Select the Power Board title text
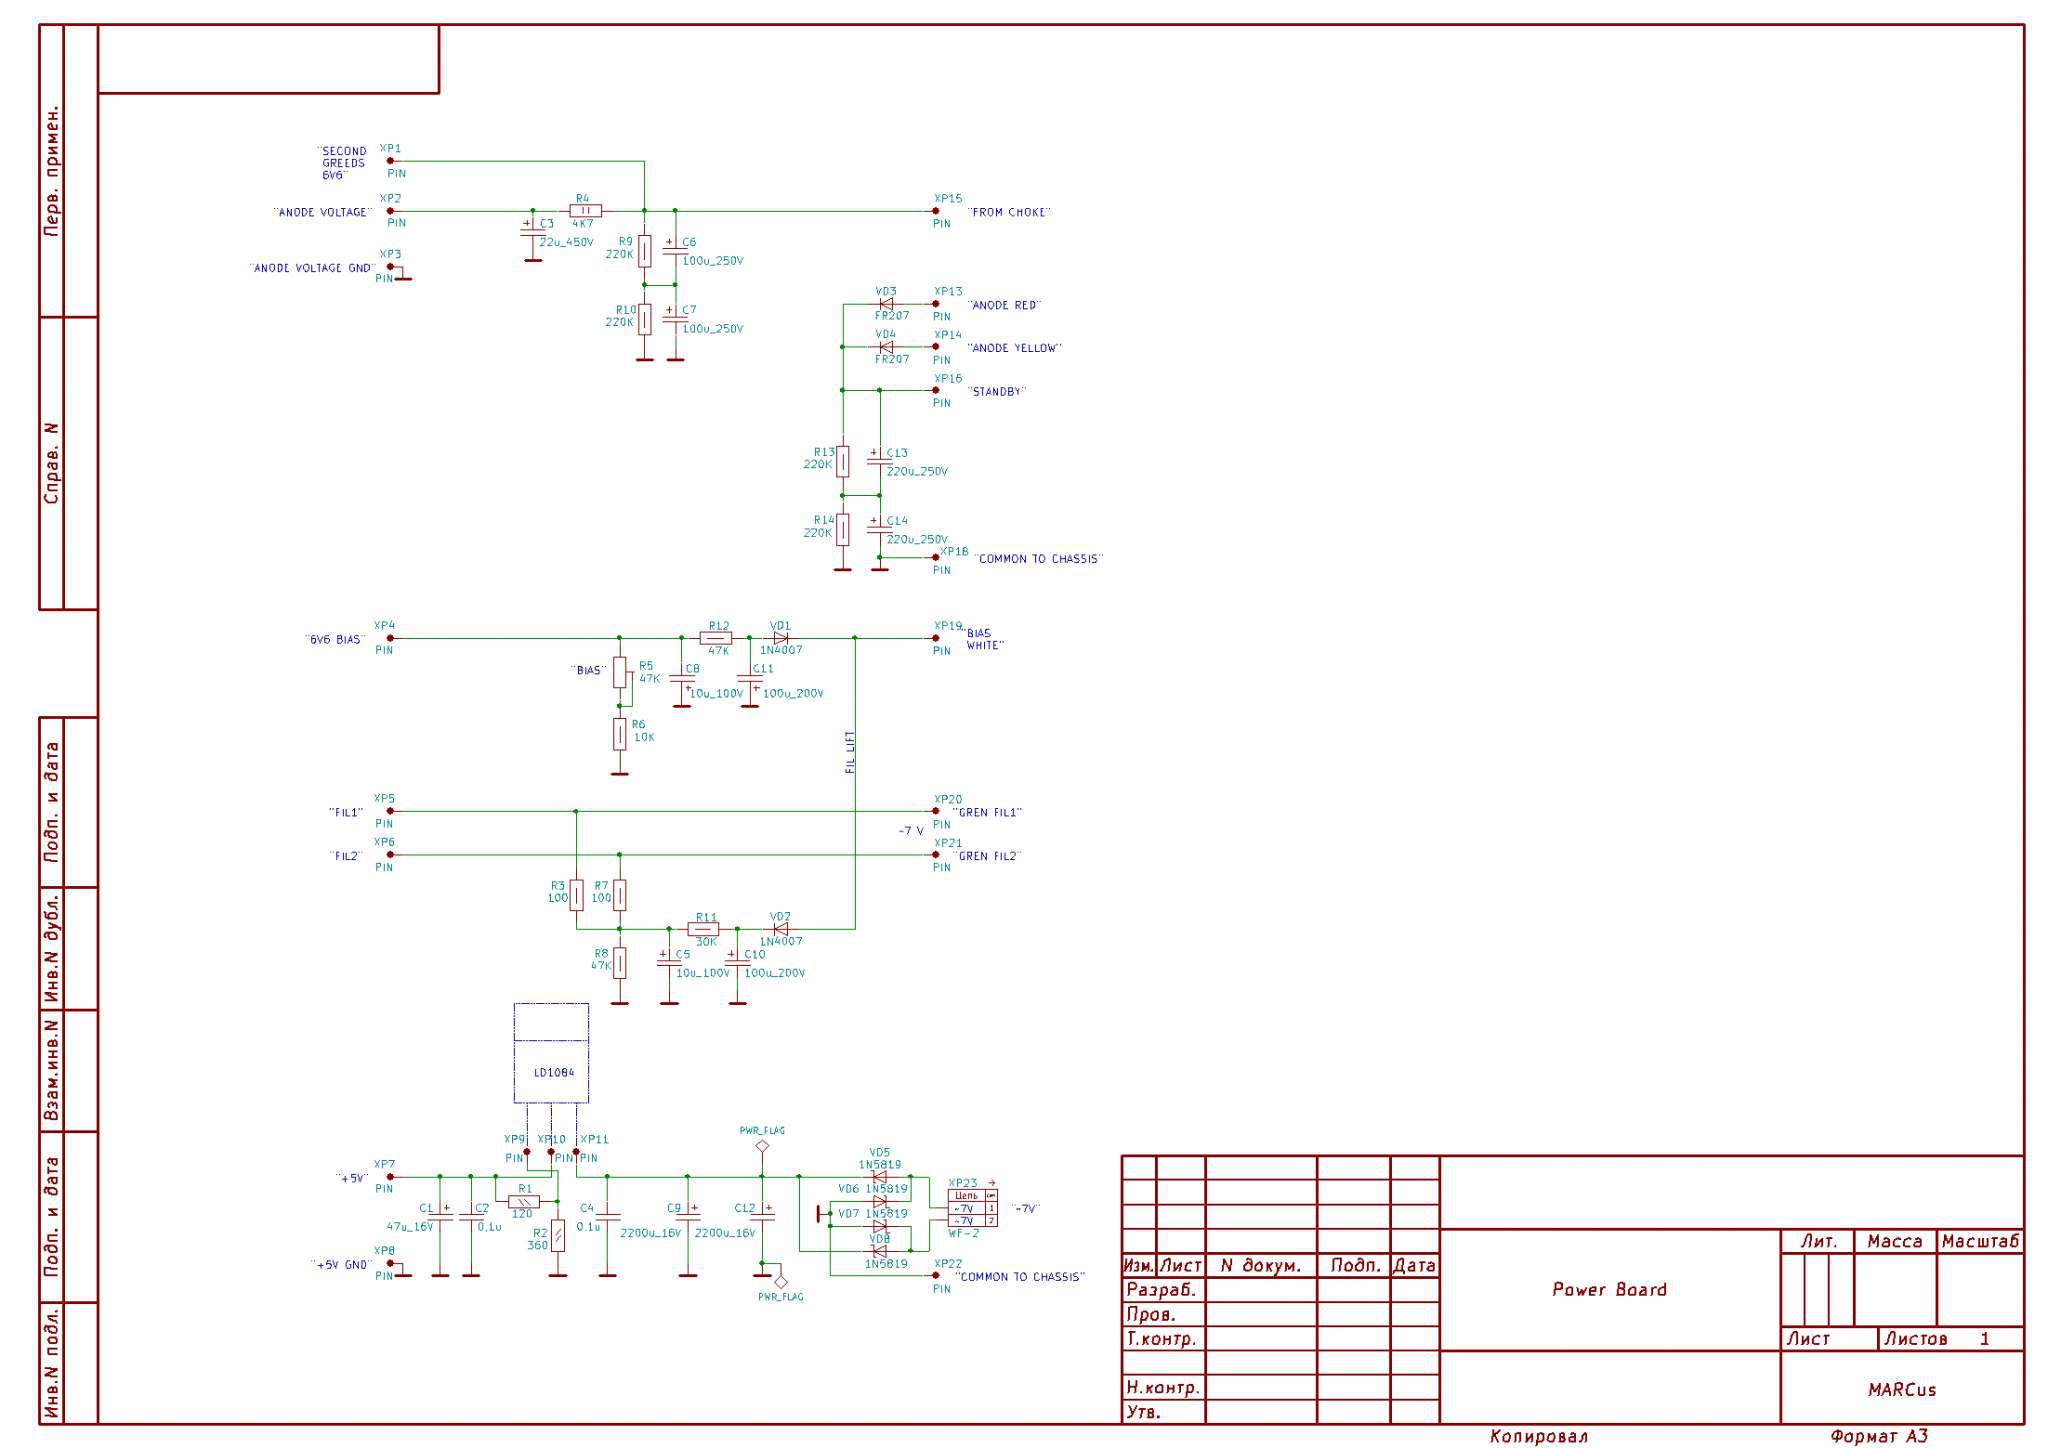Viewport: 2048px width, 1448px height. coord(1609,1289)
